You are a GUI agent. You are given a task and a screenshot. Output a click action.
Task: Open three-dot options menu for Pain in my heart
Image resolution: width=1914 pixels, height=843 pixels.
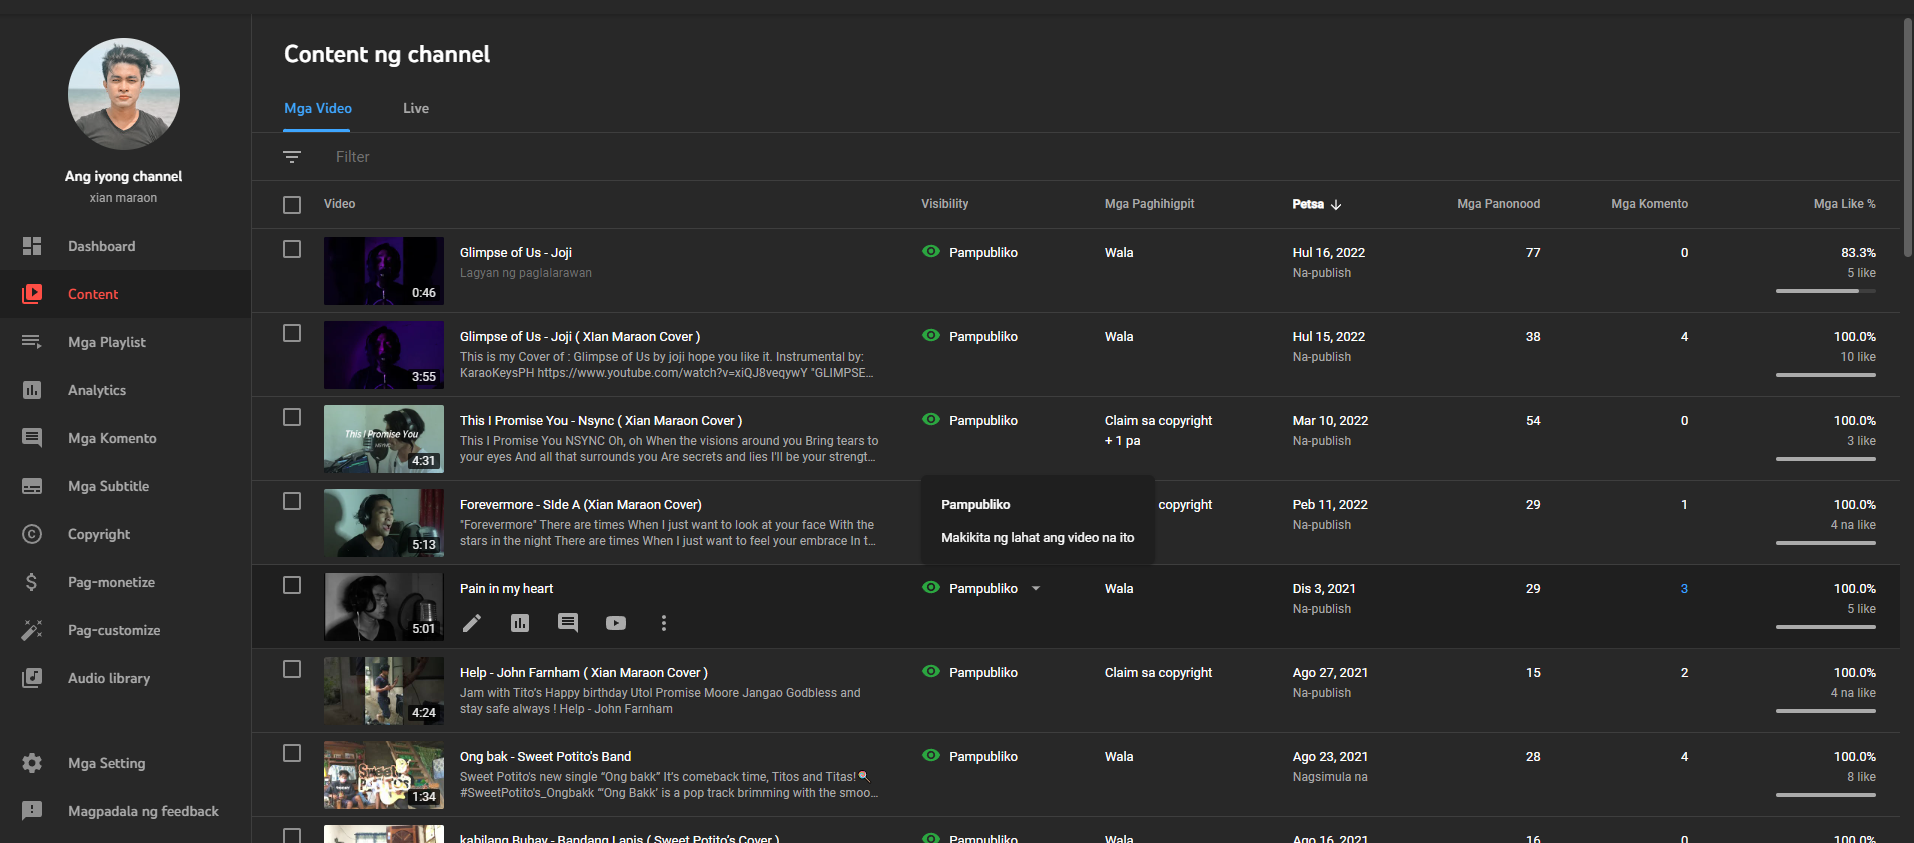coord(663,623)
